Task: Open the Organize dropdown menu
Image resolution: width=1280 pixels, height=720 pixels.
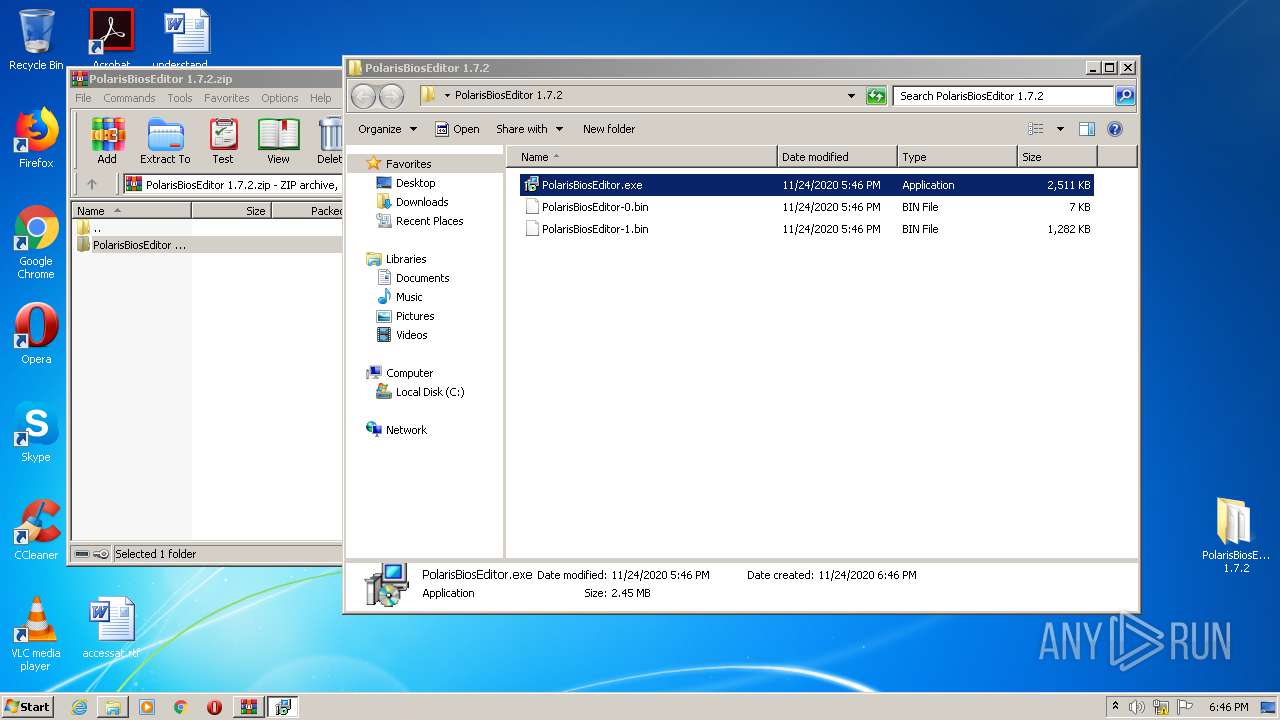Action: pos(387,129)
